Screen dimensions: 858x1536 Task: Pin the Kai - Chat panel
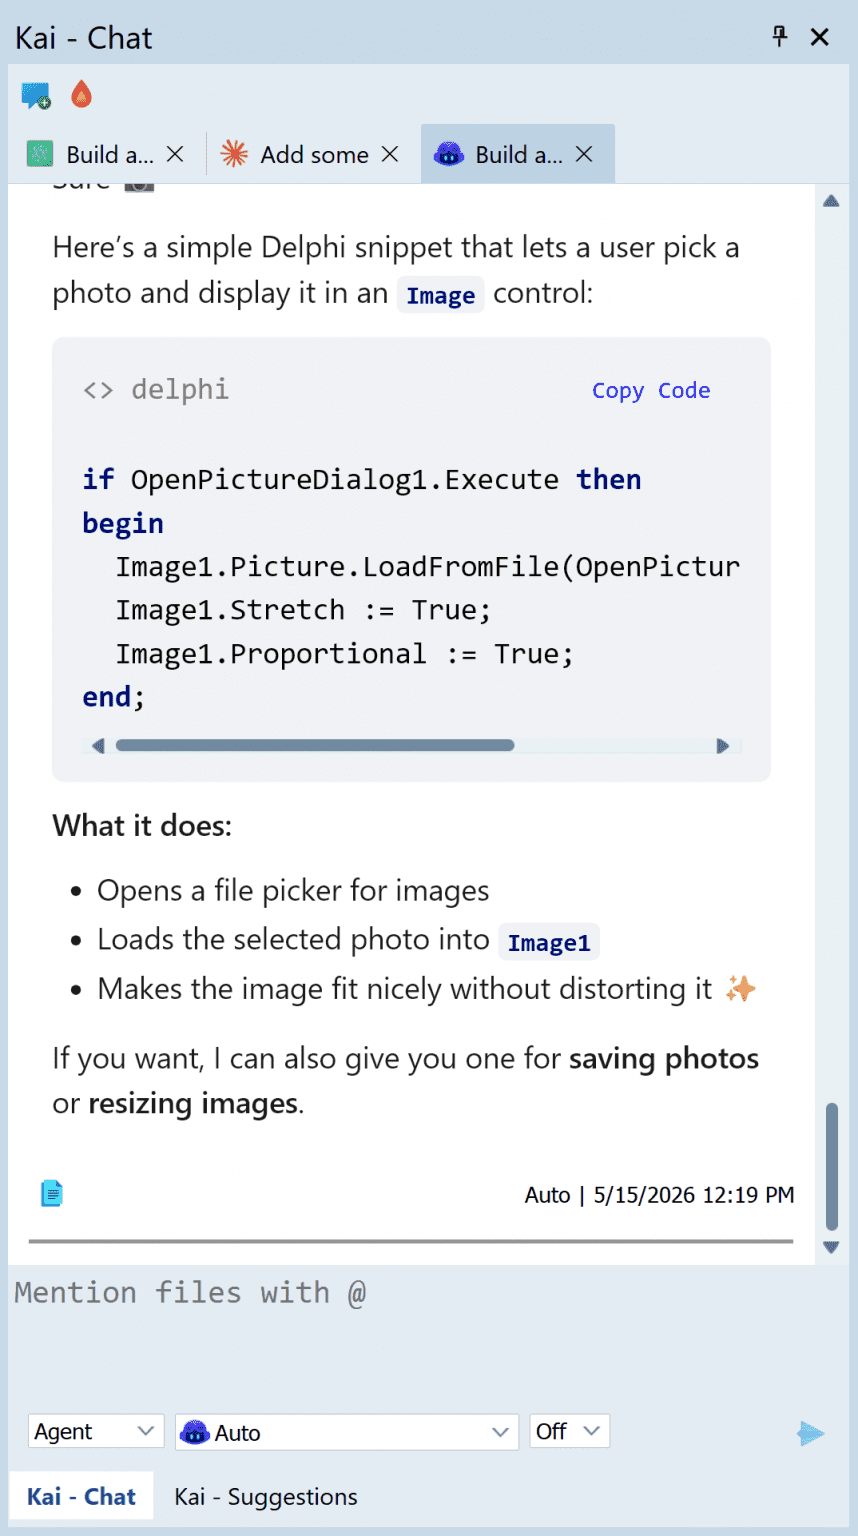[780, 37]
